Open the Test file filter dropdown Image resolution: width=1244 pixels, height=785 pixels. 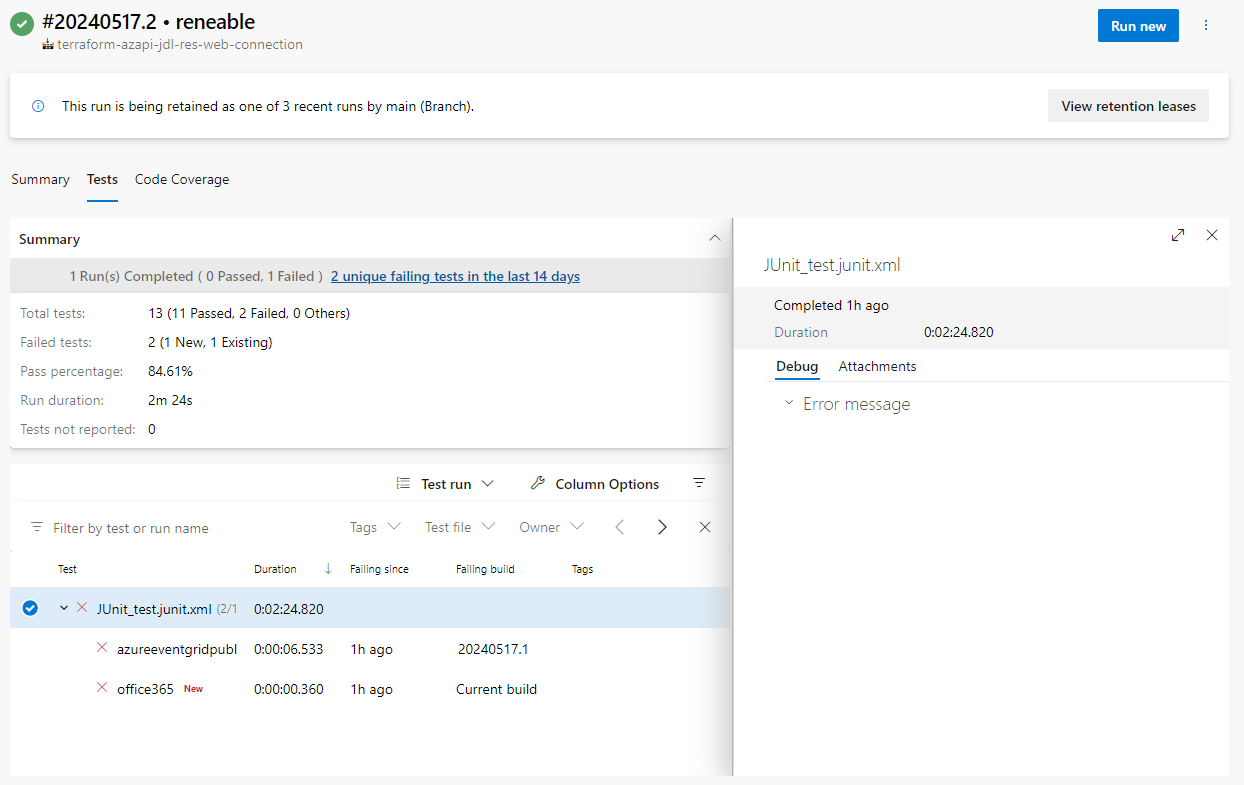460,527
